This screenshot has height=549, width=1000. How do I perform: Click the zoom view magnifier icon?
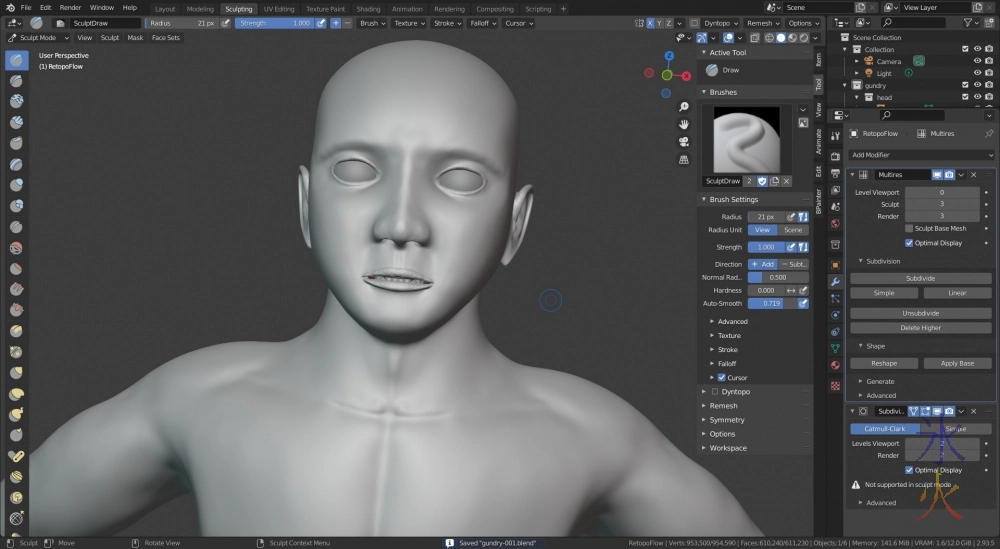(x=683, y=107)
